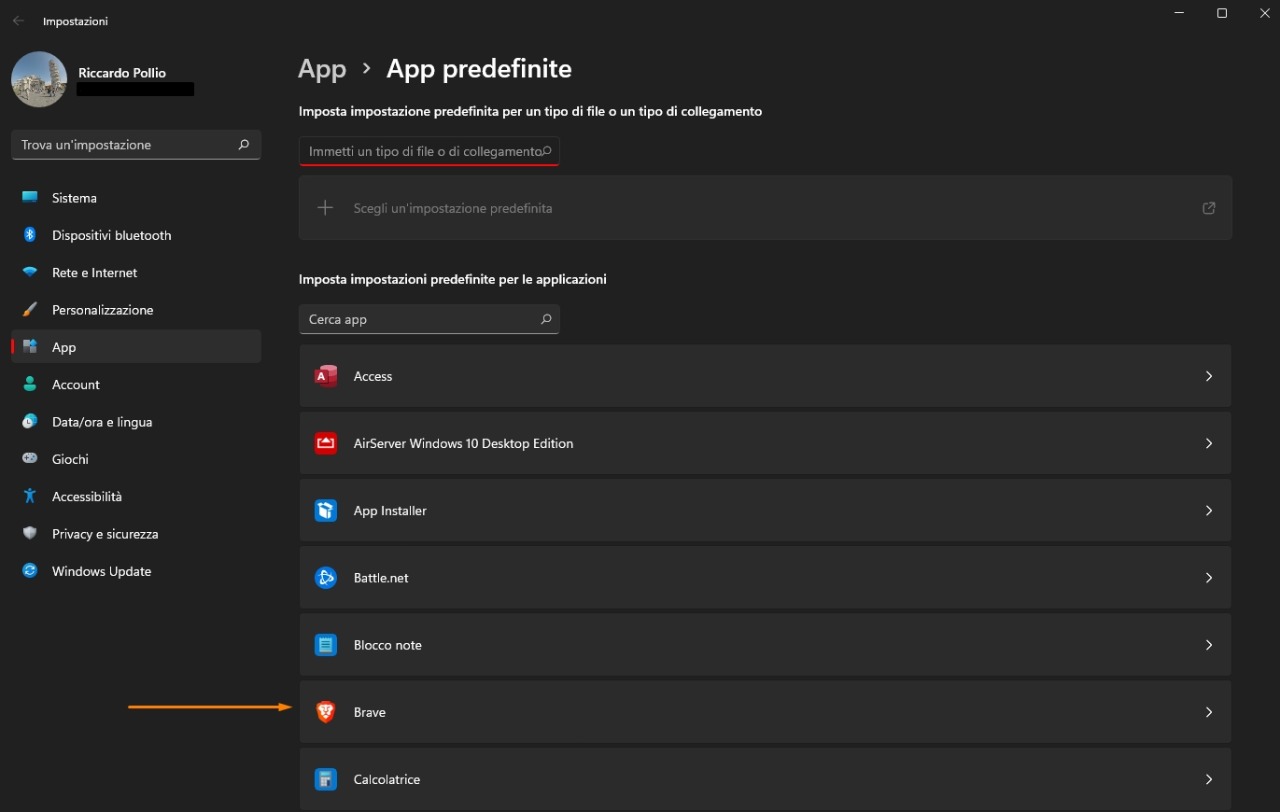This screenshot has height=812, width=1280.
Task: Open Personalizzazione settings
Action: coord(136,310)
